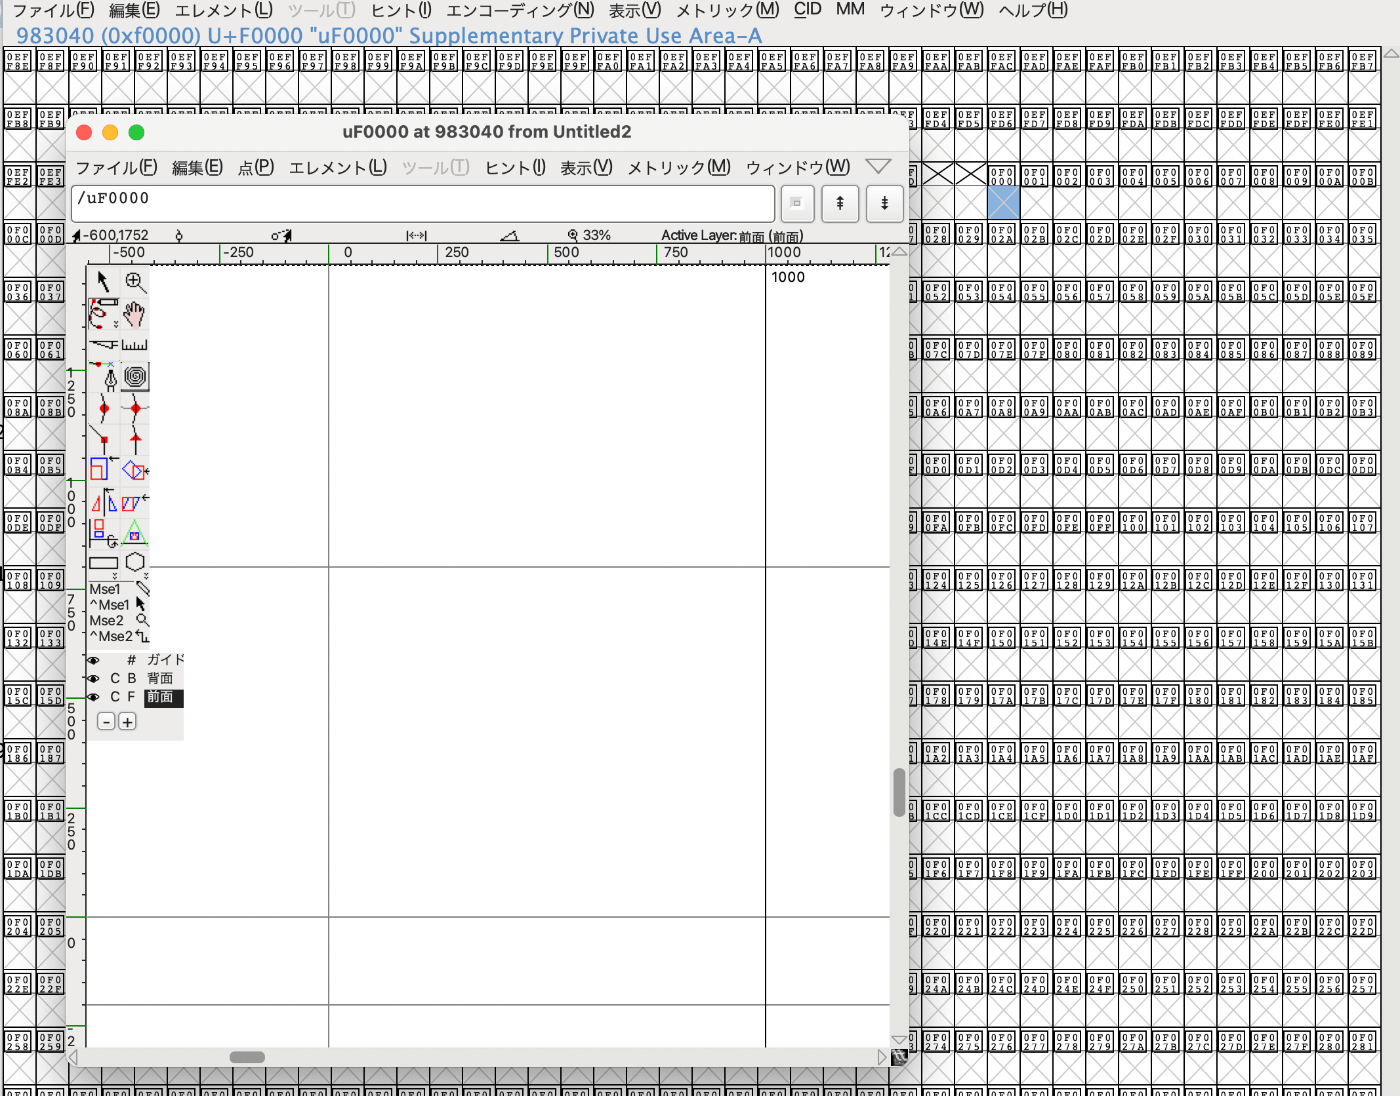Click the magnifier icon next to 33%
The height and width of the screenshot is (1096, 1400).
point(573,236)
